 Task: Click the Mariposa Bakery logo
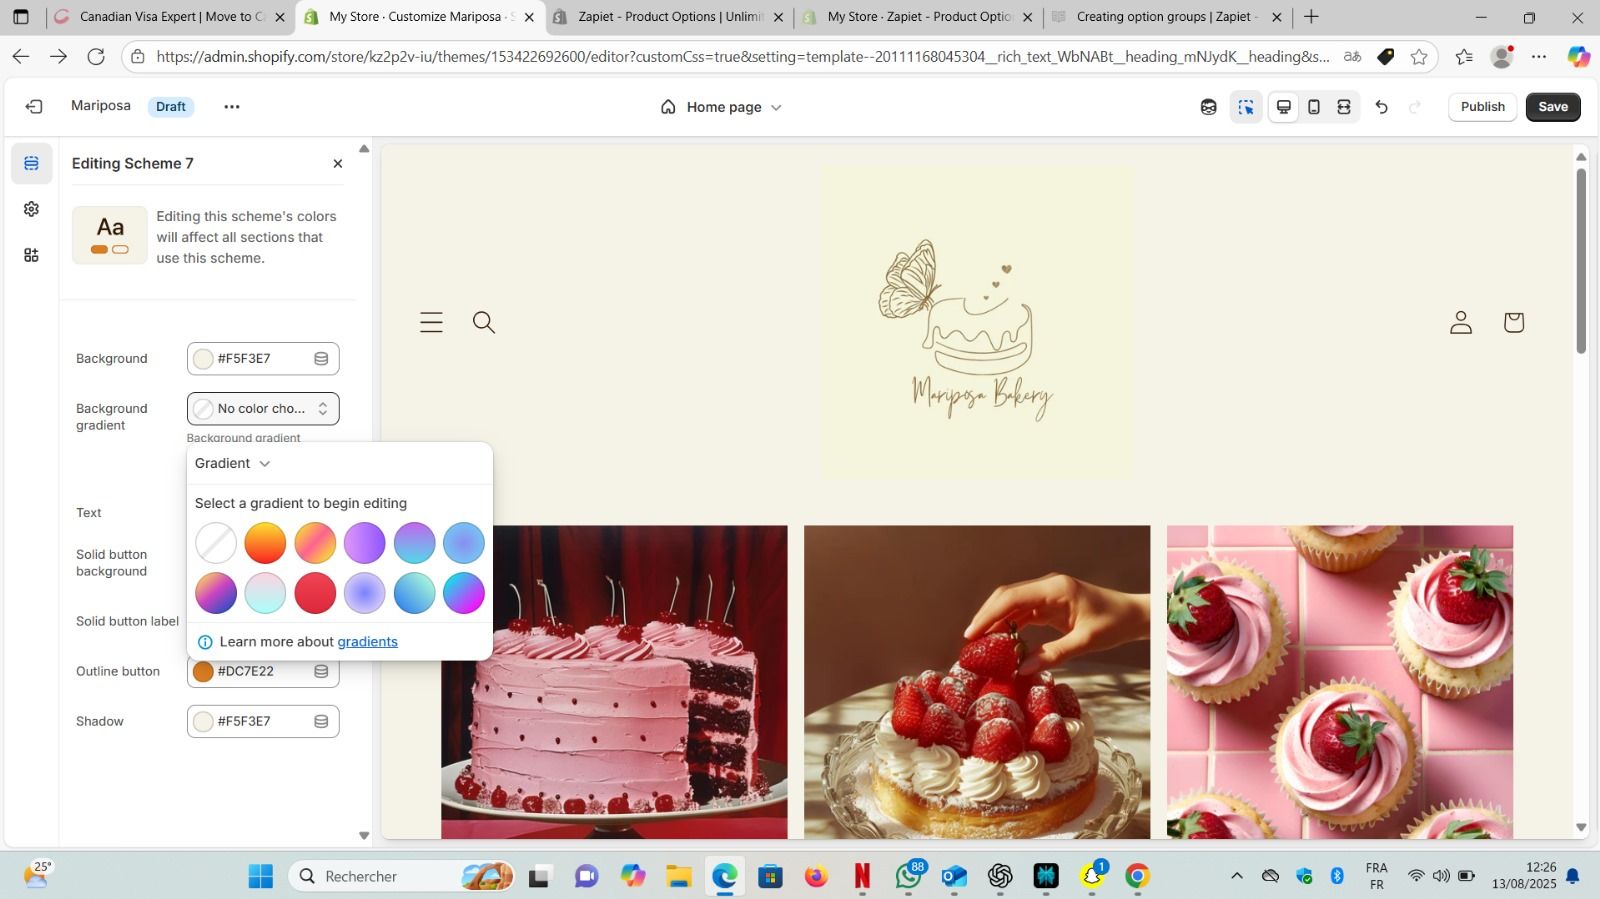978,322
